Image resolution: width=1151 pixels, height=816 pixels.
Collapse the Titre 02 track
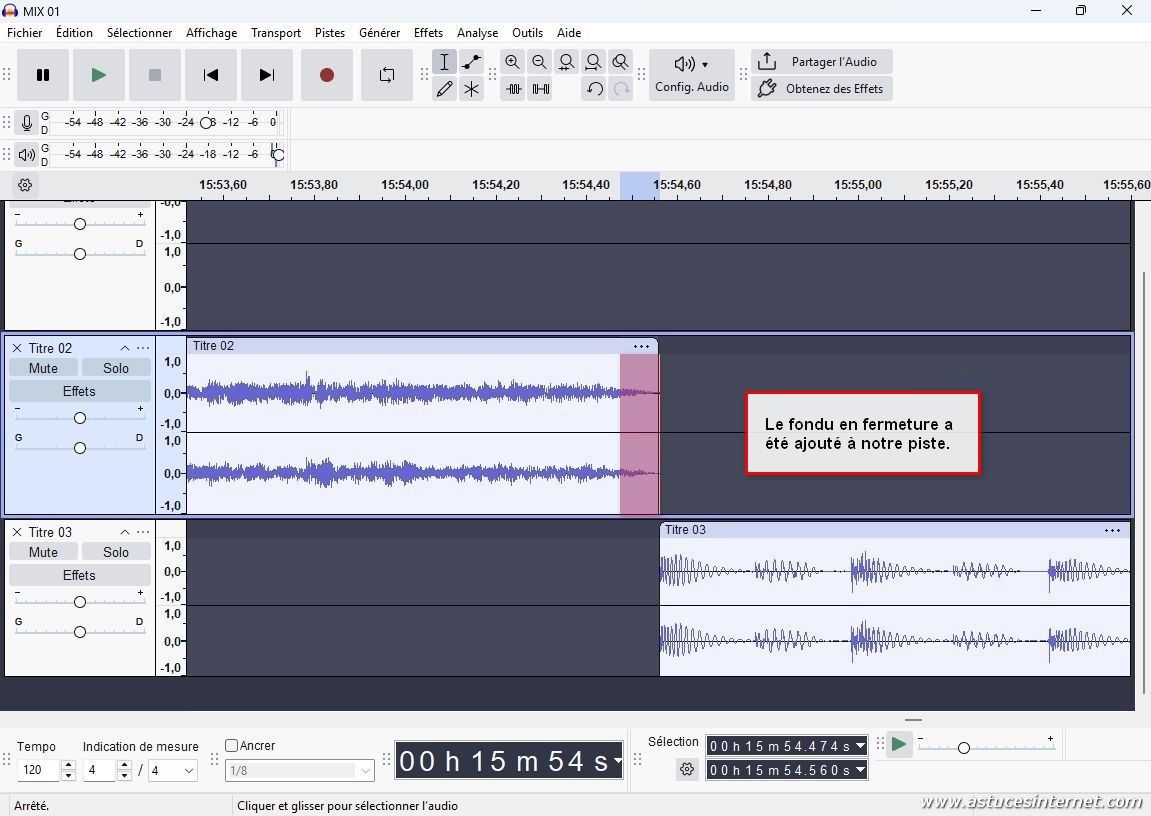[x=125, y=348]
